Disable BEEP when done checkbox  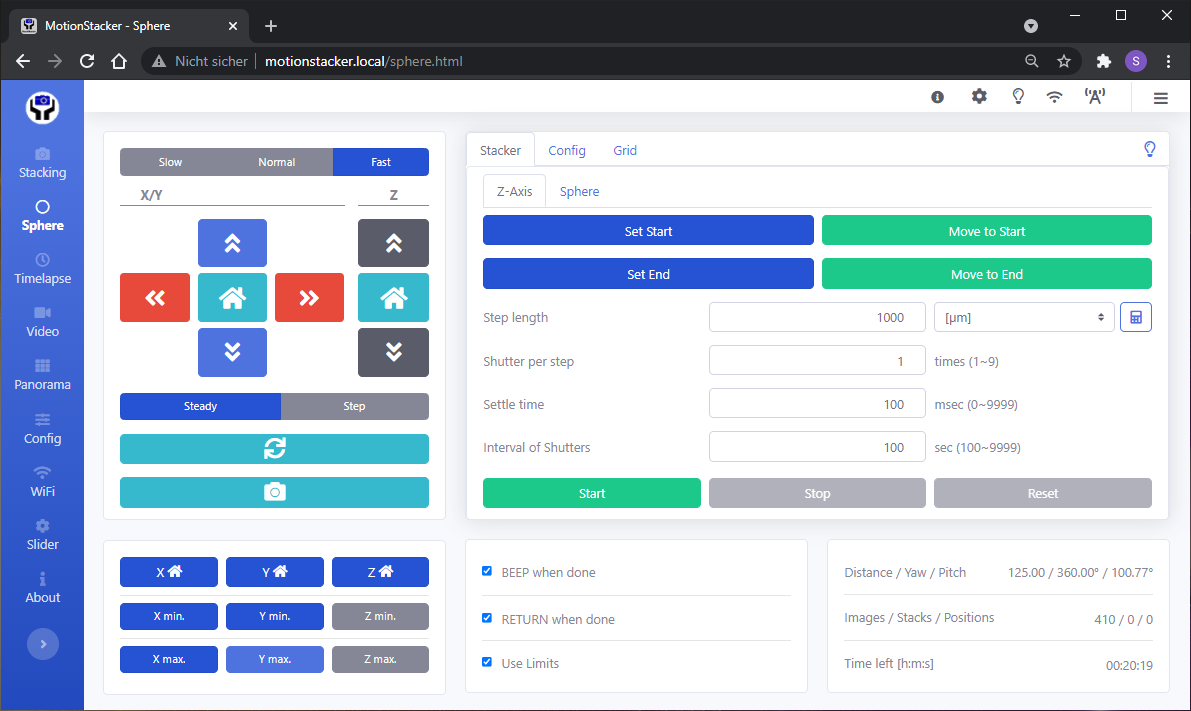pyautogui.click(x=487, y=572)
